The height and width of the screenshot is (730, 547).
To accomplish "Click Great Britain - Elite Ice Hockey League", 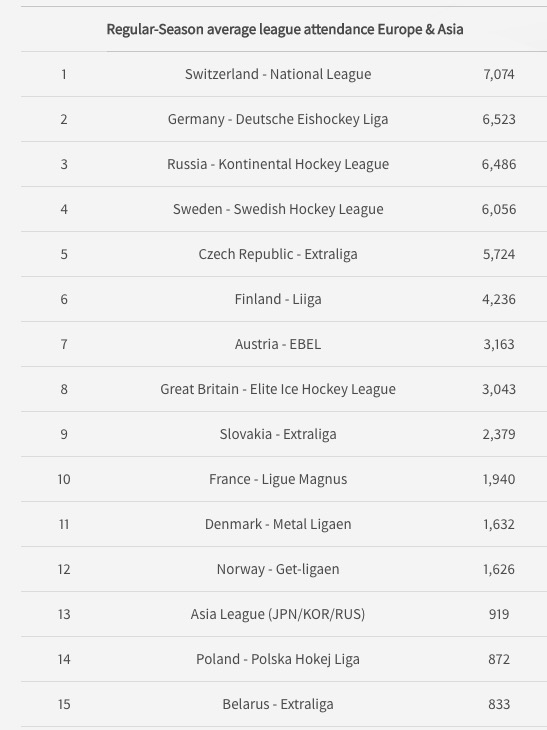I will (278, 389).
